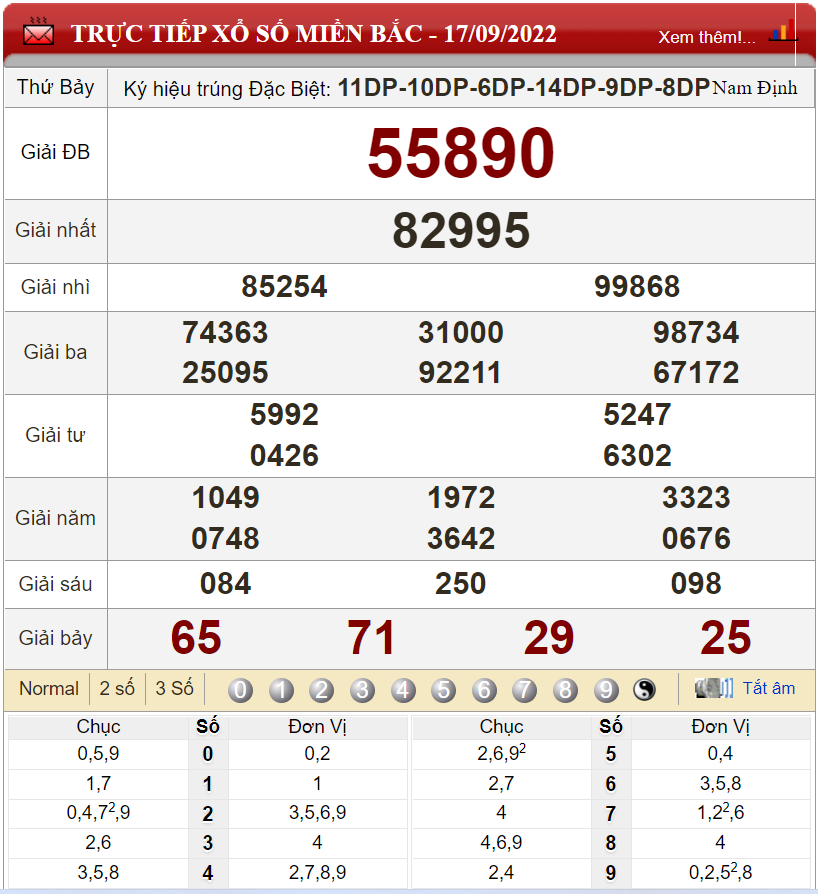This screenshot has height=894, width=818.
Task: Switch to 2 số display mode
Action: 117,689
